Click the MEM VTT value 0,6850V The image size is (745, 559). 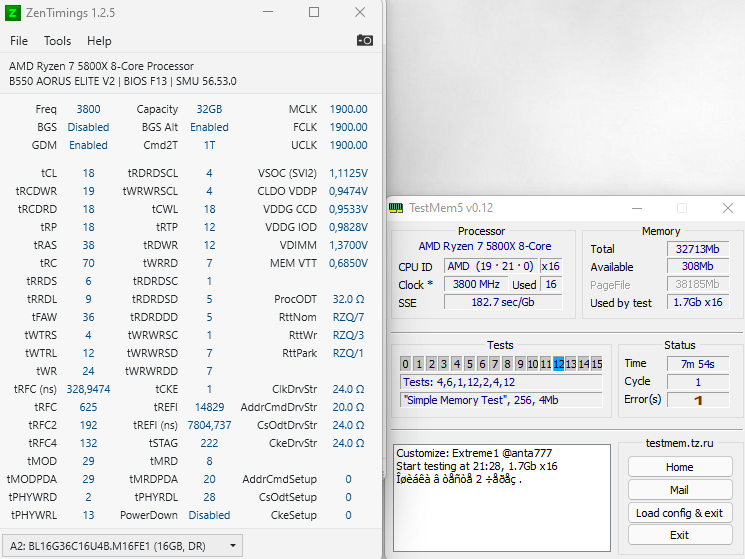348,263
